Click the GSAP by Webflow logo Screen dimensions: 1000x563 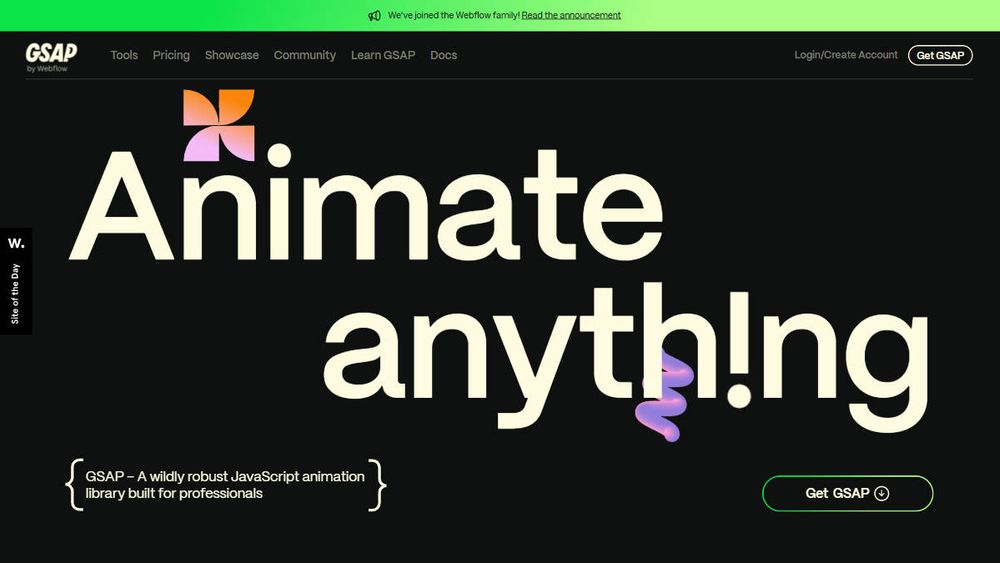pyautogui.click(x=51, y=57)
